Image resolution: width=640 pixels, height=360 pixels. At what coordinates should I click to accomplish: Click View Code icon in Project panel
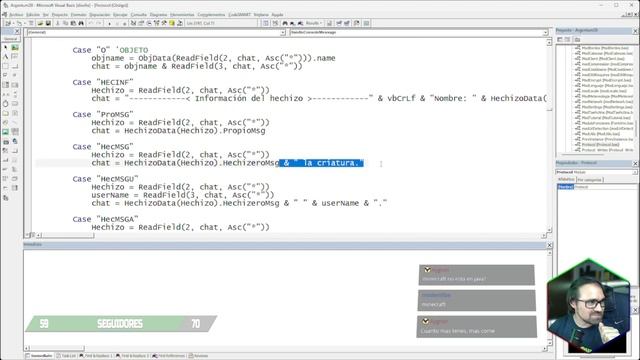pyautogui.click(x=560, y=40)
